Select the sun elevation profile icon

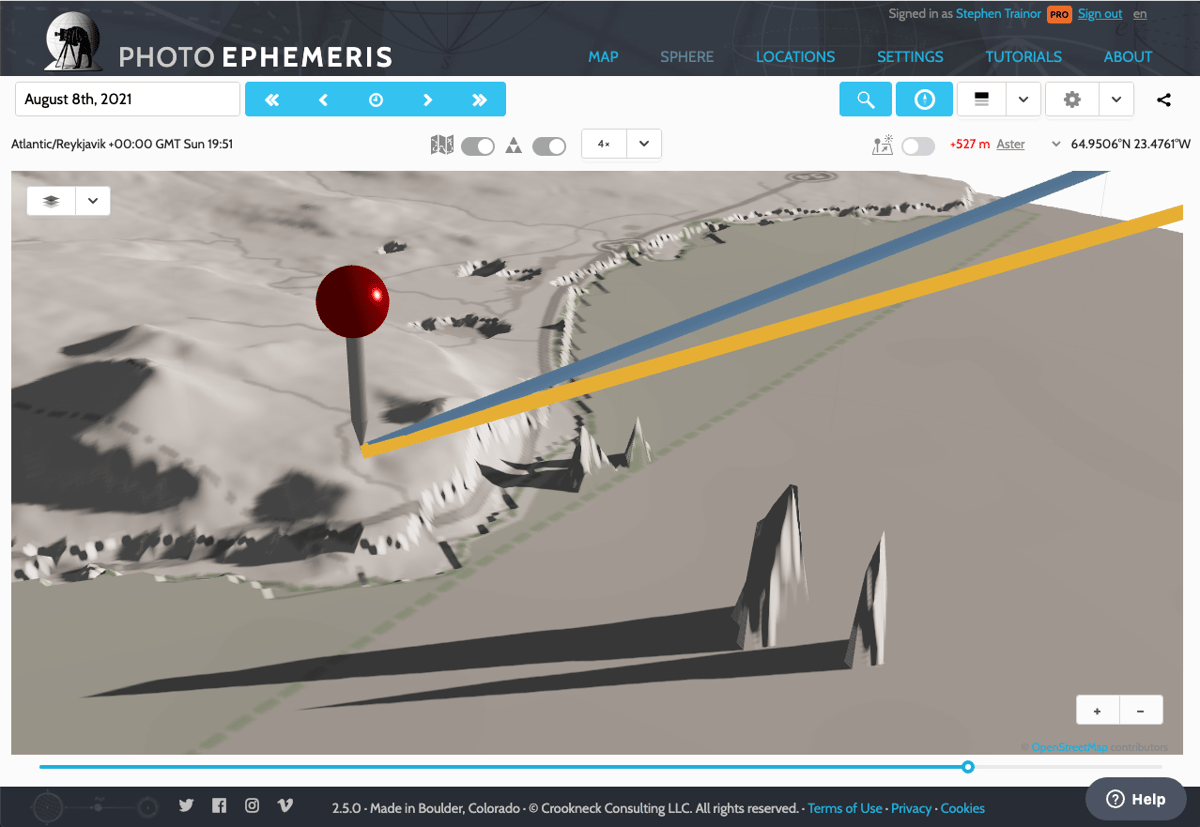883,144
